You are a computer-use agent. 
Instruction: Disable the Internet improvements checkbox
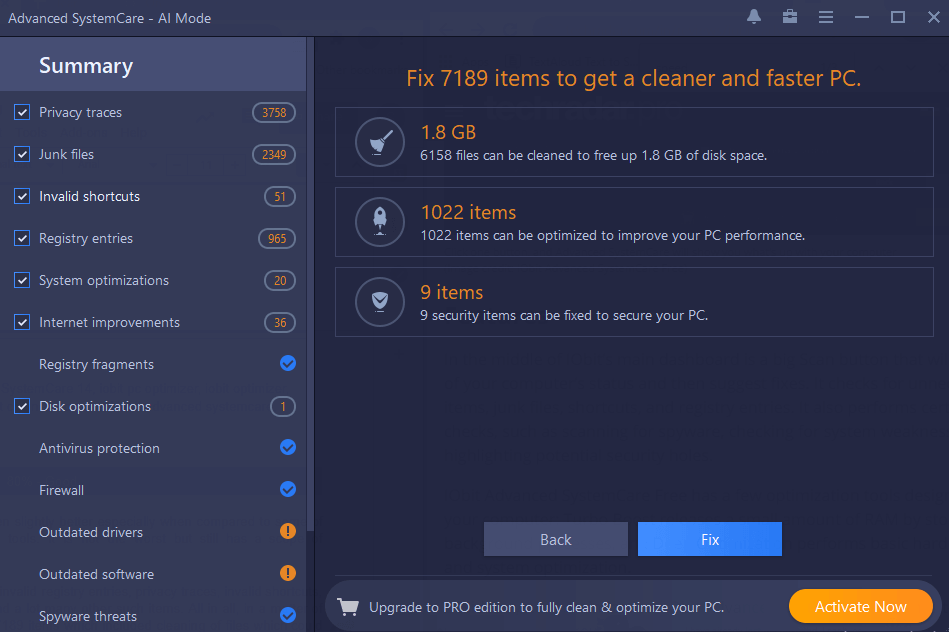click(x=22, y=322)
